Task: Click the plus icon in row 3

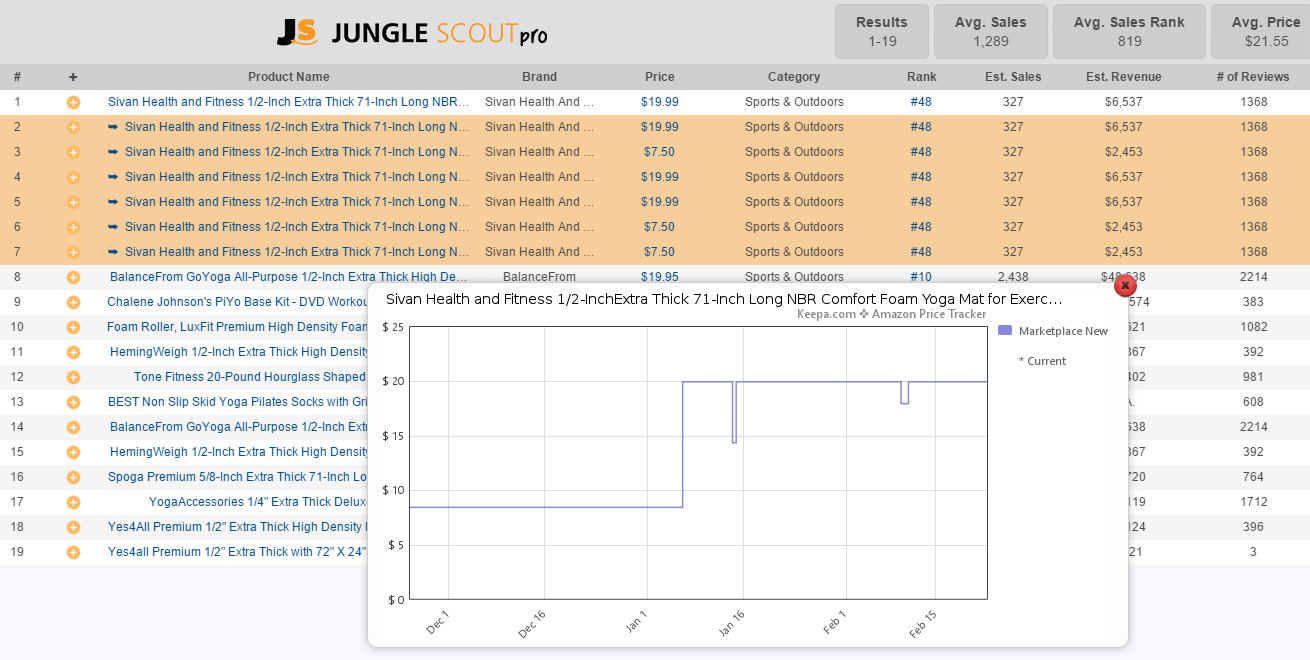Action: point(73,152)
